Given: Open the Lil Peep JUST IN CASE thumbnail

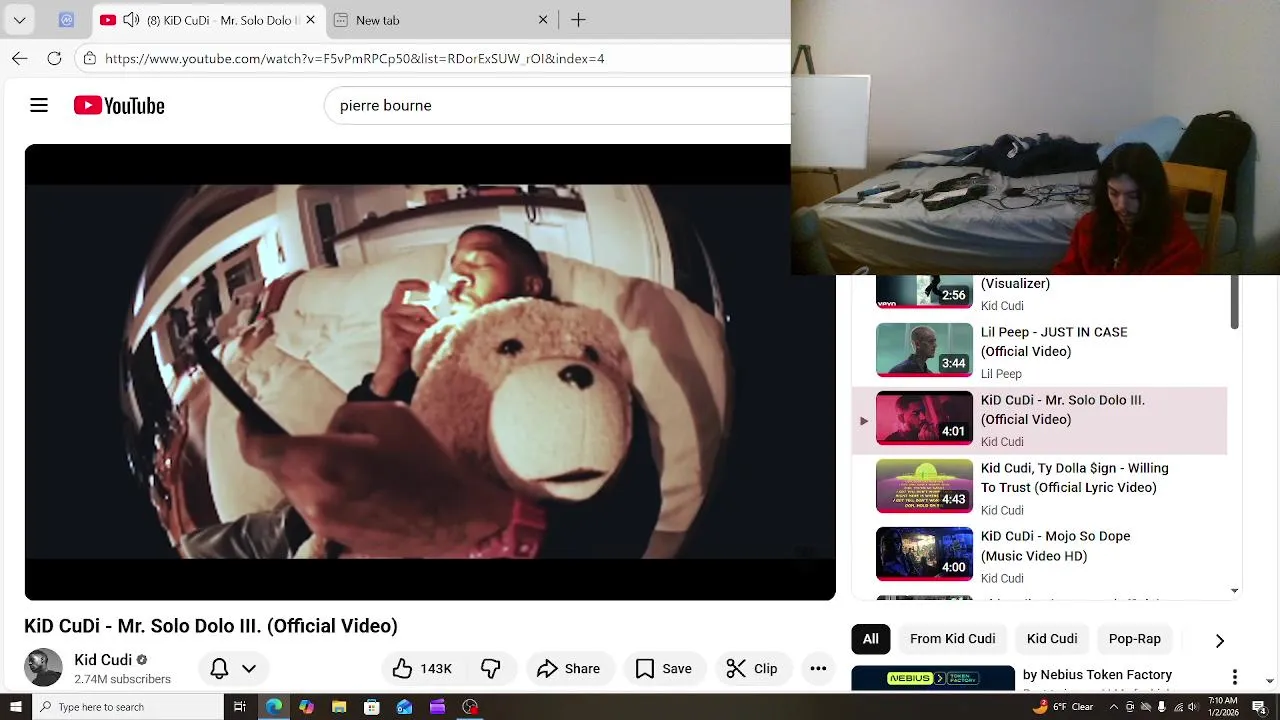Looking at the screenshot, I should [924, 349].
